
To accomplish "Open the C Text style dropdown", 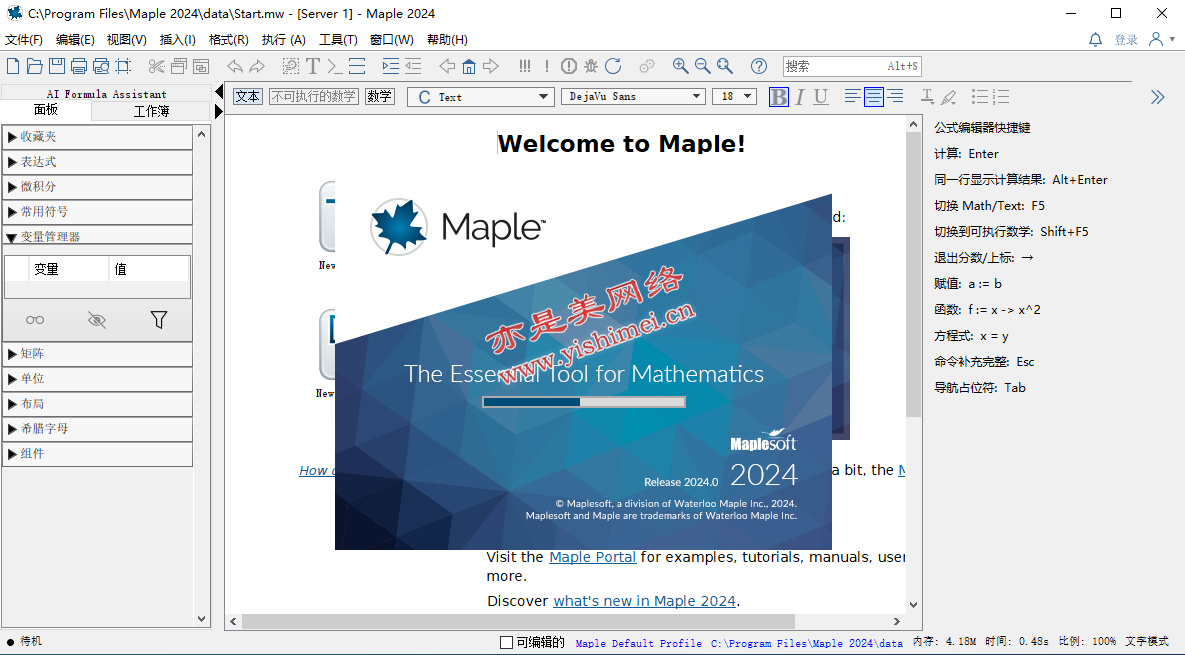I will tap(481, 97).
